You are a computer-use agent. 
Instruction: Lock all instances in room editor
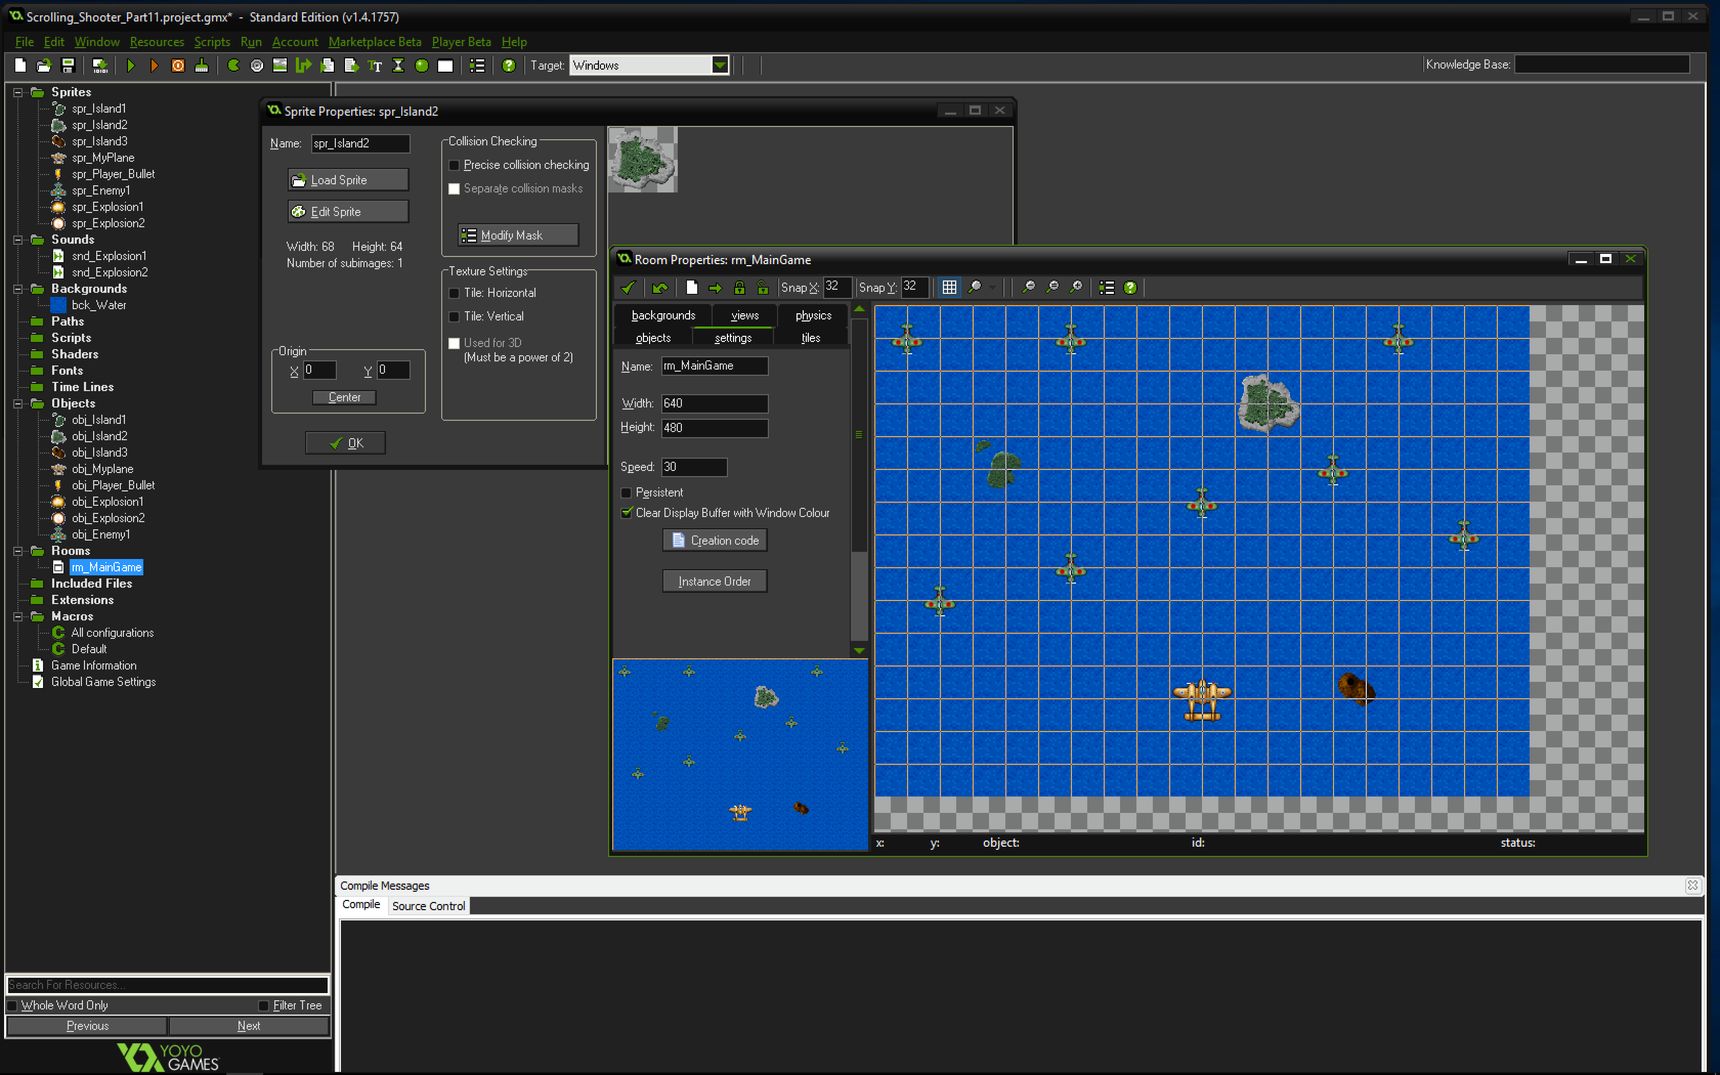(739, 287)
